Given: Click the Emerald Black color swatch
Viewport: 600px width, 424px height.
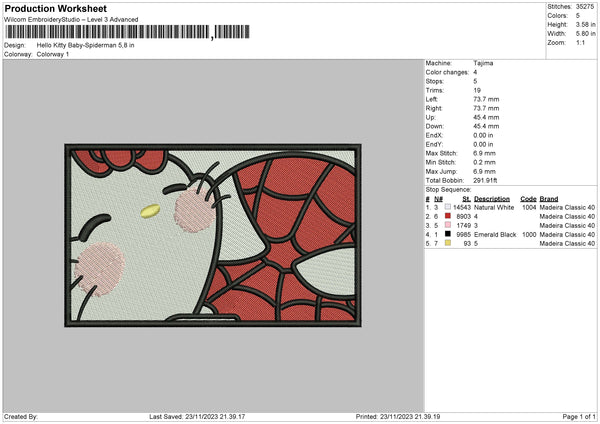Looking at the screenshot, I should tap(447, 234).
